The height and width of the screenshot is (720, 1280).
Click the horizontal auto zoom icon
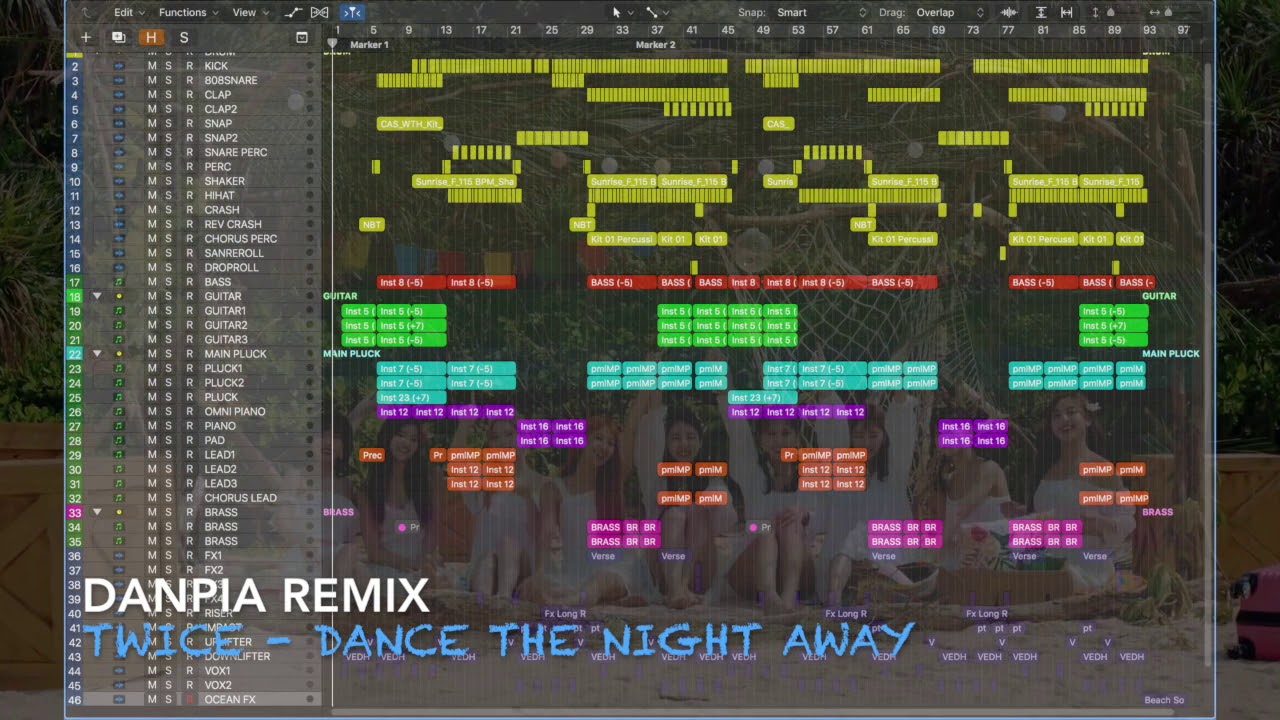(x=1067, y=12)
